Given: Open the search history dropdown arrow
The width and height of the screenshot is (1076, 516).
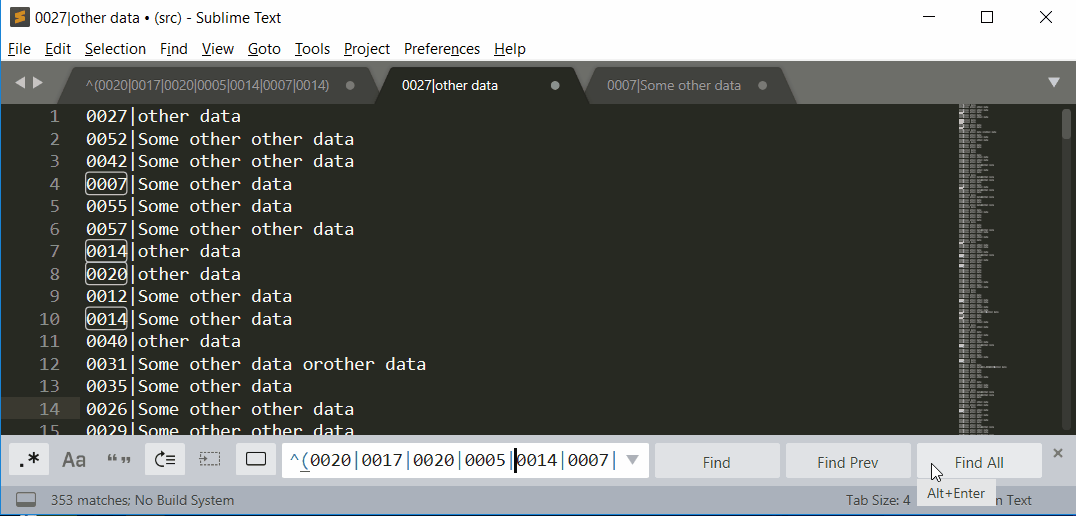Looking at the screenshot, I should tap(633, 460).
